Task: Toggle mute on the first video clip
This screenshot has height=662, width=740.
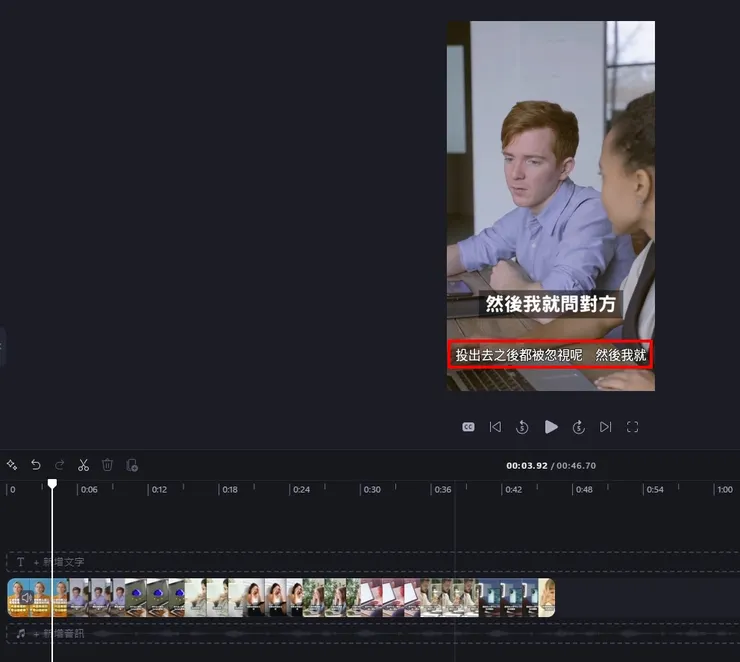Action: (x=26, y=598)
